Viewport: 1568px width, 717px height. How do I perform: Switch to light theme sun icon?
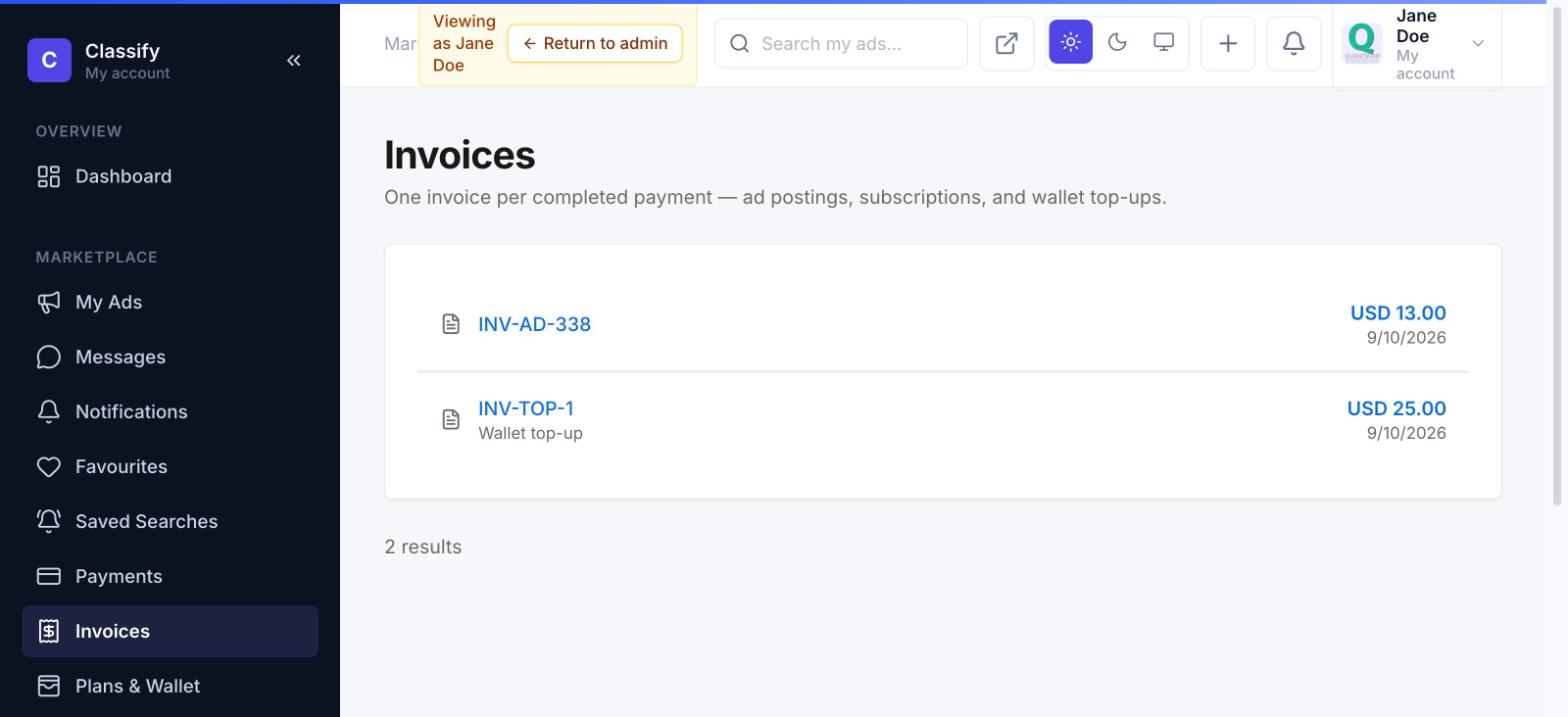(1070, 42)
